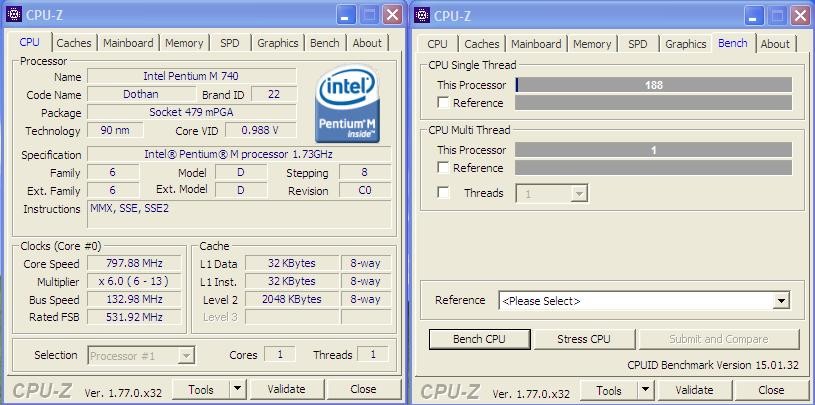Open Graphics tab in right window

click(686, 44)
